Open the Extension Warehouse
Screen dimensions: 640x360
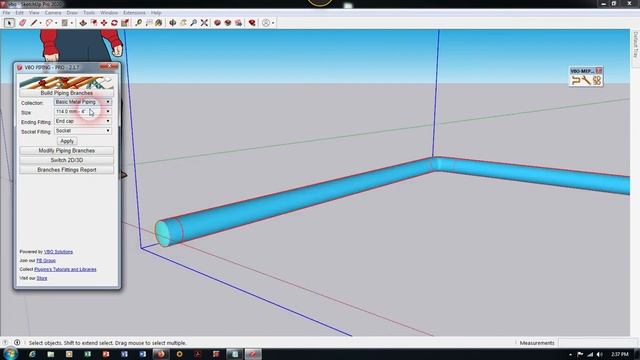coord(228,23)
